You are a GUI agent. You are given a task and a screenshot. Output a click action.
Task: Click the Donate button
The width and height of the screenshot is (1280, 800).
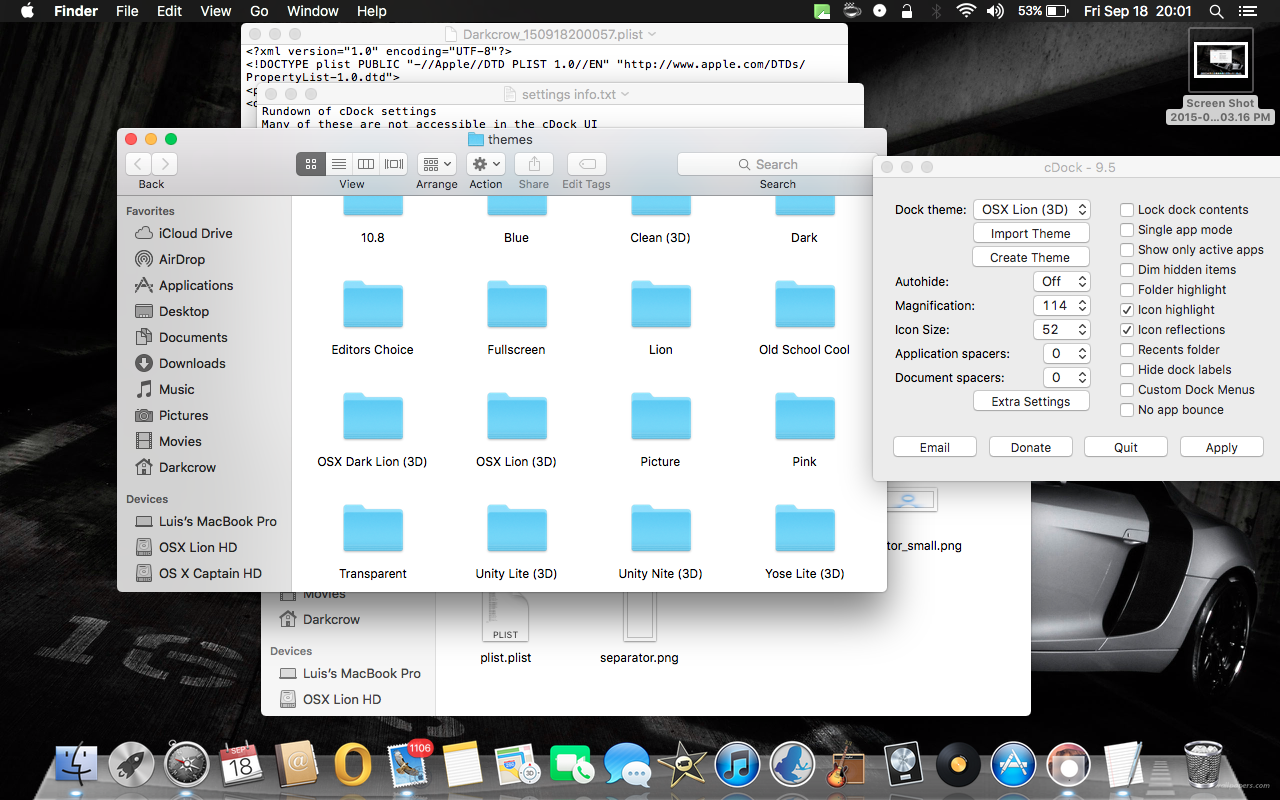tap(1031, 448)
